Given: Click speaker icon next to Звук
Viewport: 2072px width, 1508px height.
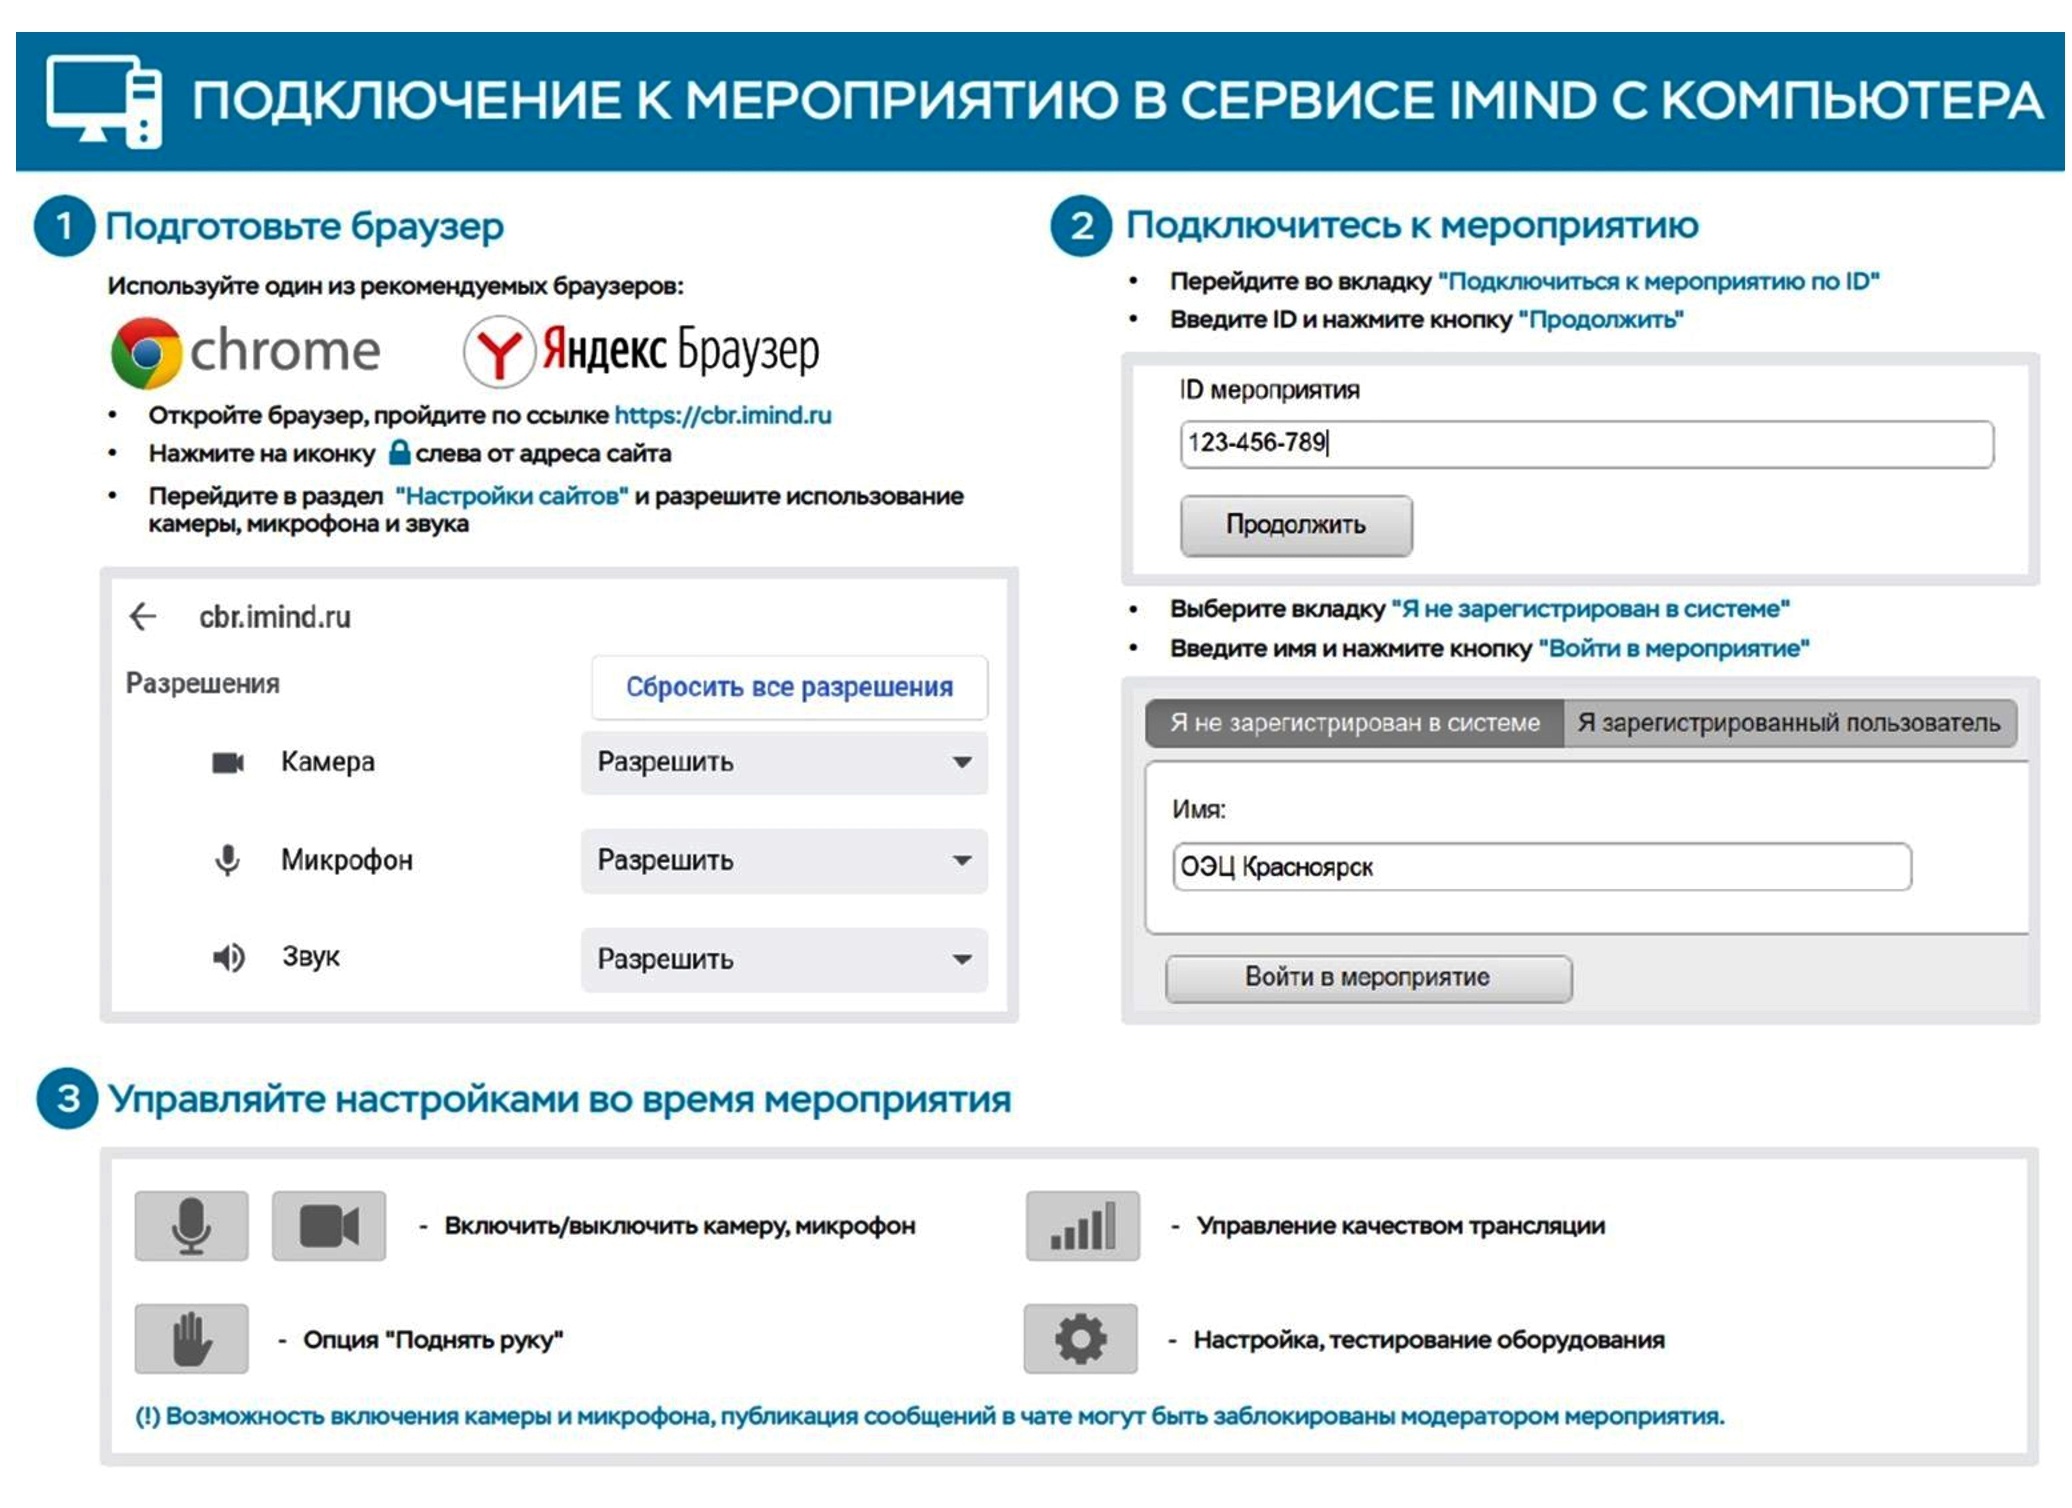Looking at the screenshot, I should click(228, 958).
